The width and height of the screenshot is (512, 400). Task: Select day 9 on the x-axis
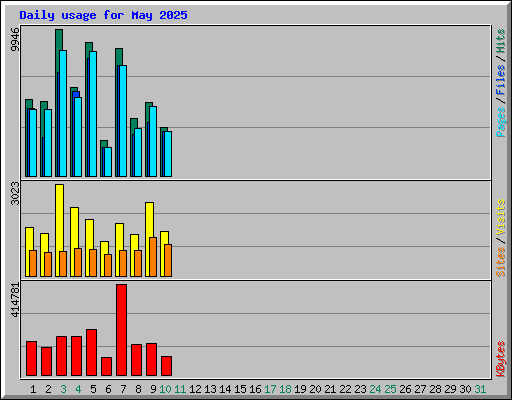[x=153, y=389]
